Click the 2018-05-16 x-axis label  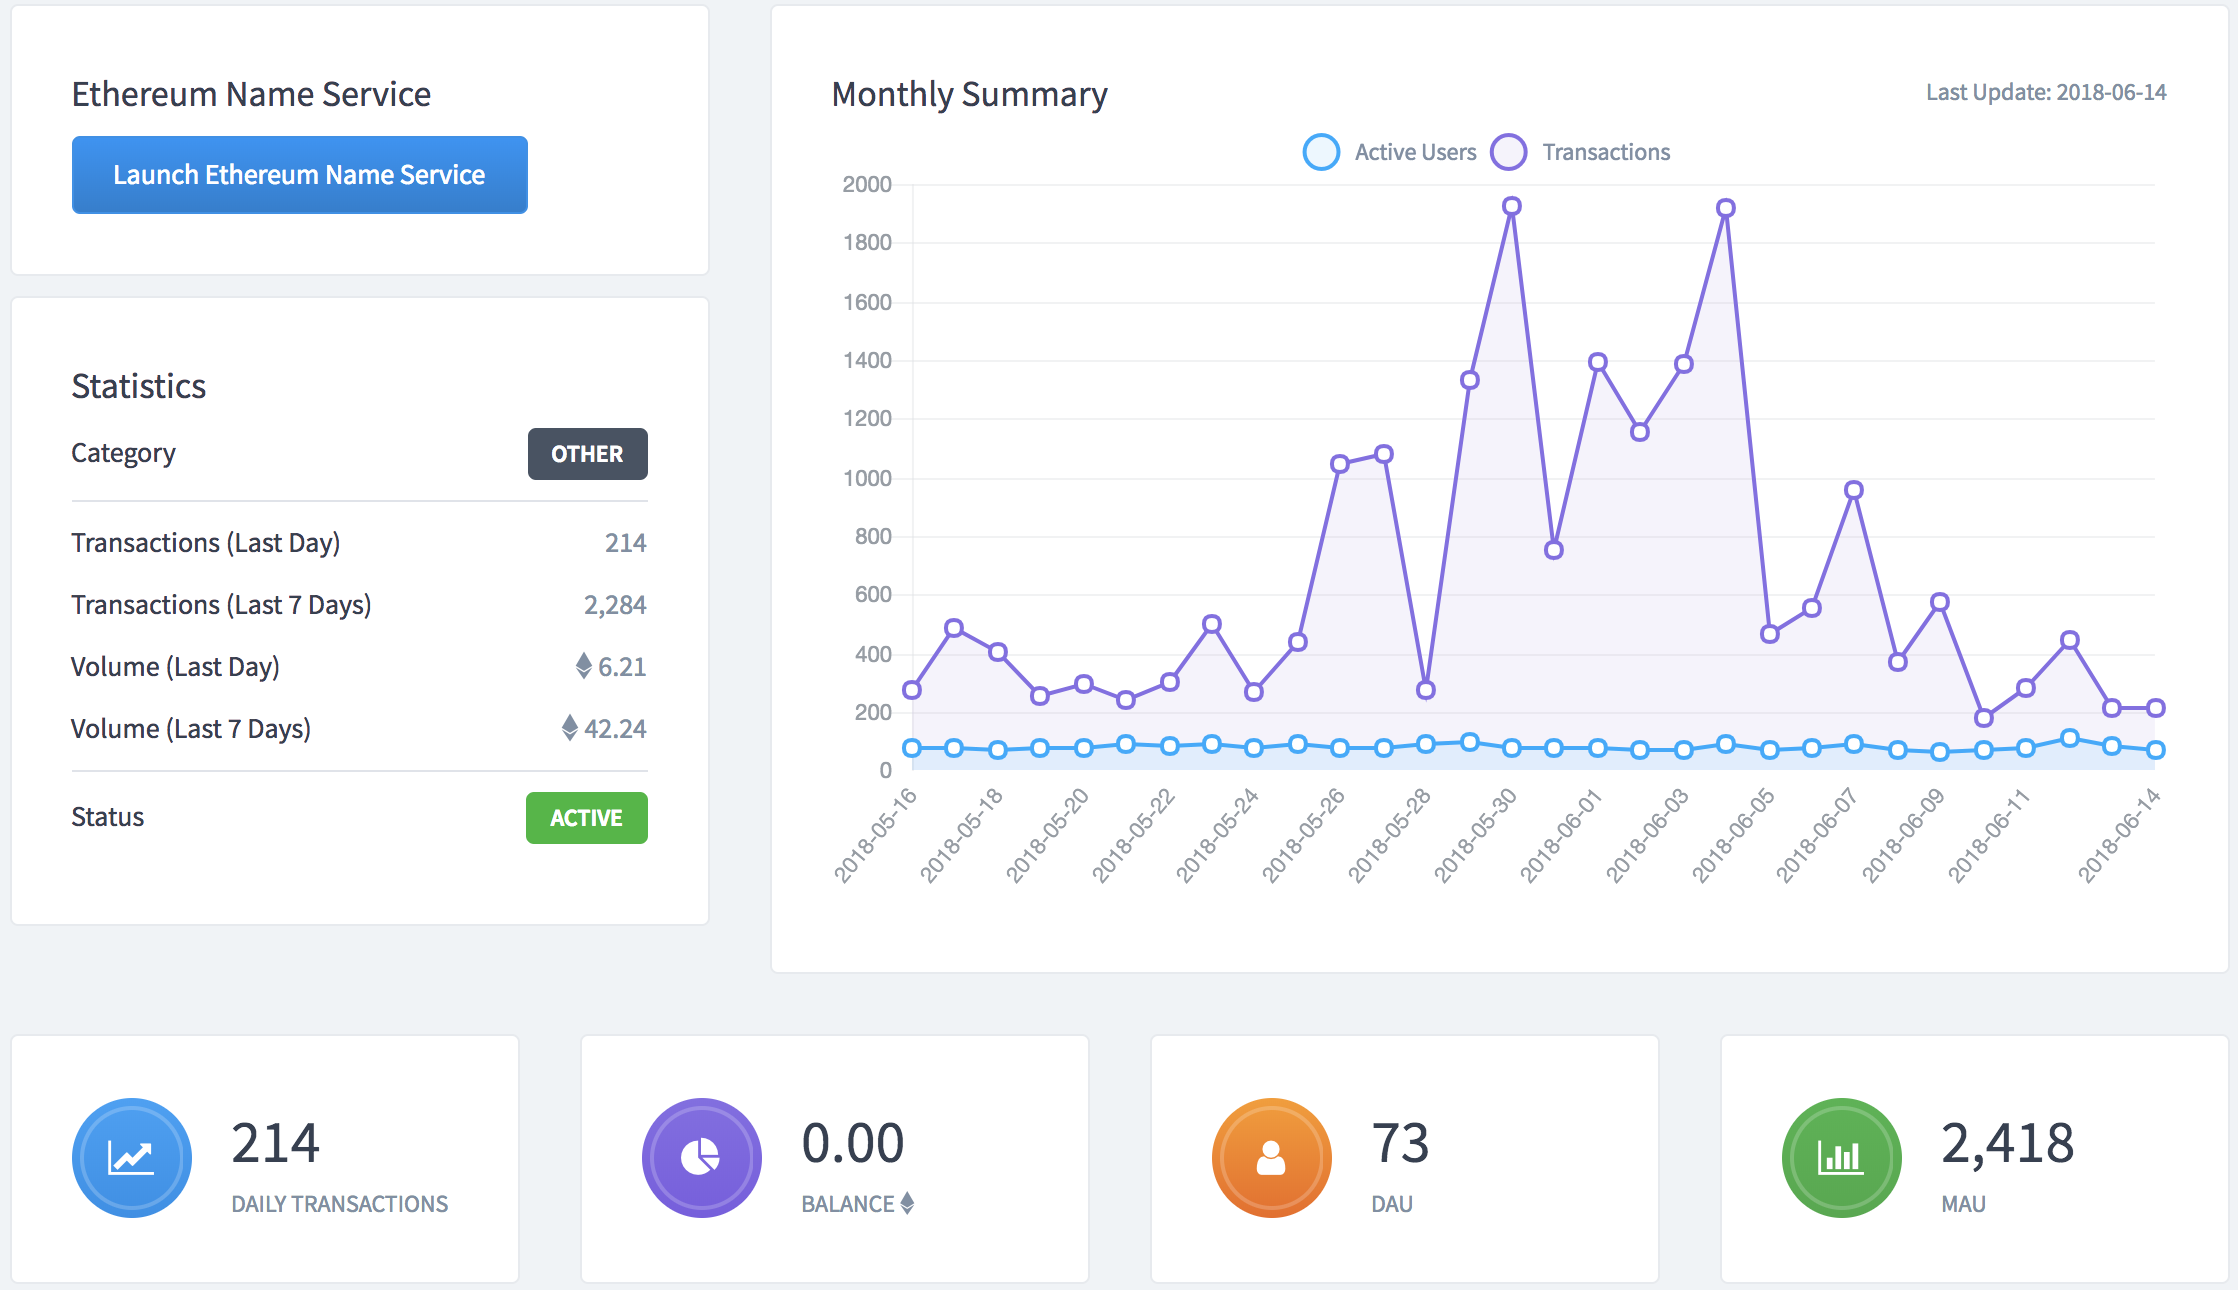click(876, 836)
